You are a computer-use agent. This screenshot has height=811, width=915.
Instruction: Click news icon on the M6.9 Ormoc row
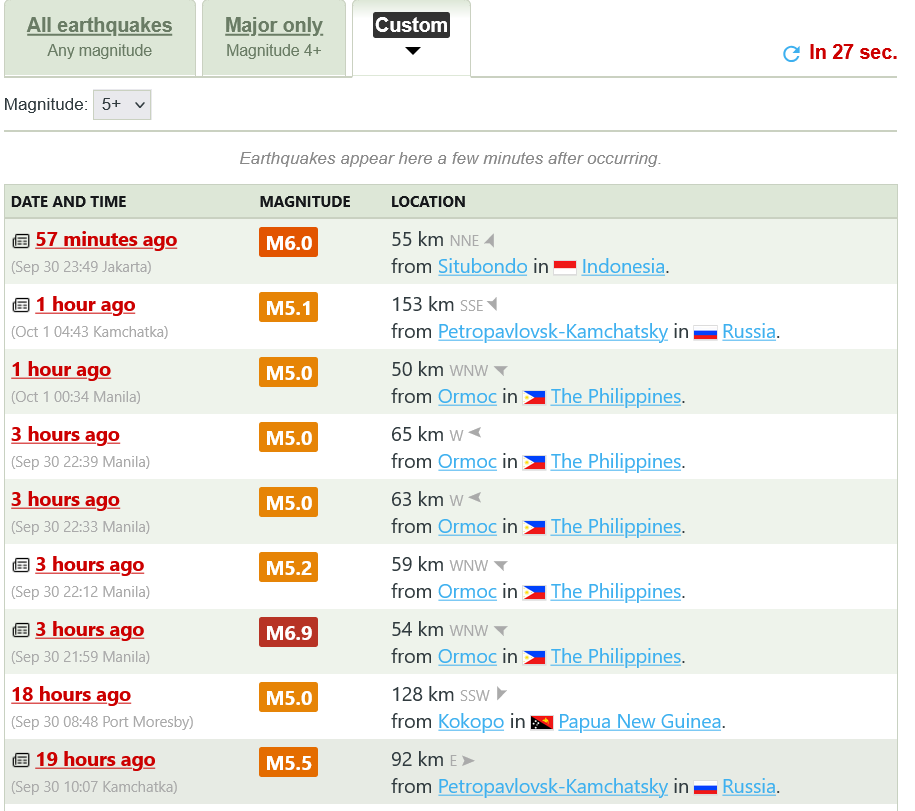click(21, 631)
